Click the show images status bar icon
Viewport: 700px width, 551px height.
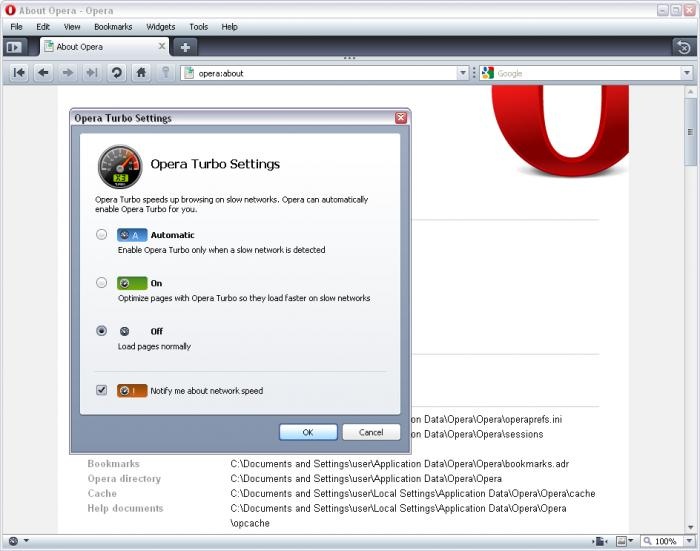(x=621, y=541)
